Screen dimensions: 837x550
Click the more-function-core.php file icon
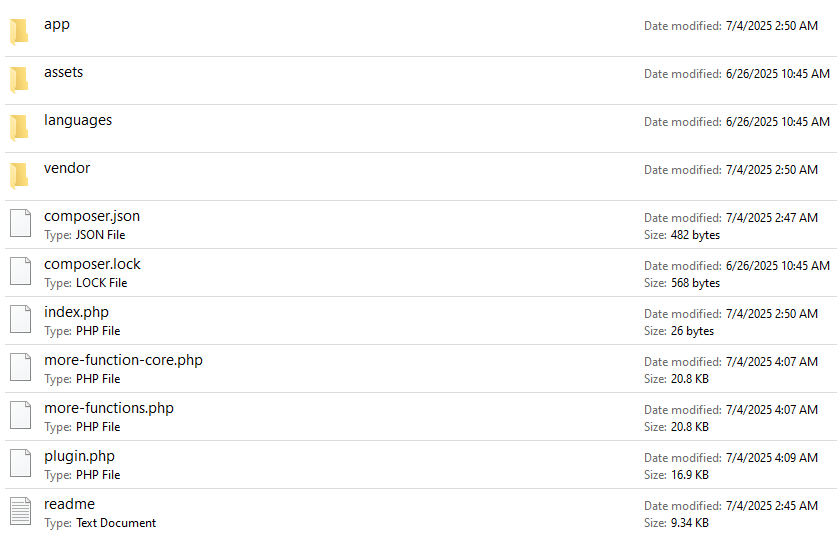pyautogui.click(x=20, y=367)
